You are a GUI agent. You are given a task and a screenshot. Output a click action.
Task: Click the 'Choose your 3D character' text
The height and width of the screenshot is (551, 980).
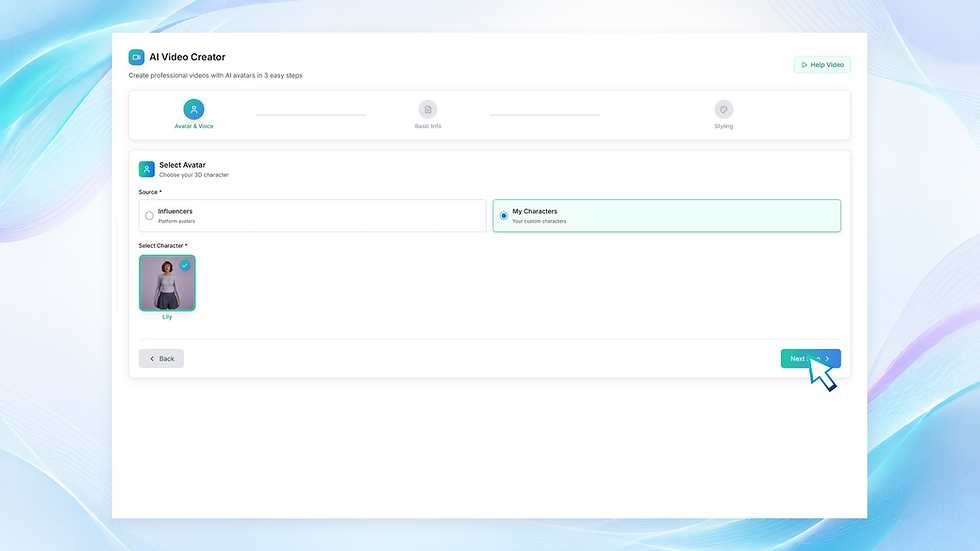click(x=194, y=175)
